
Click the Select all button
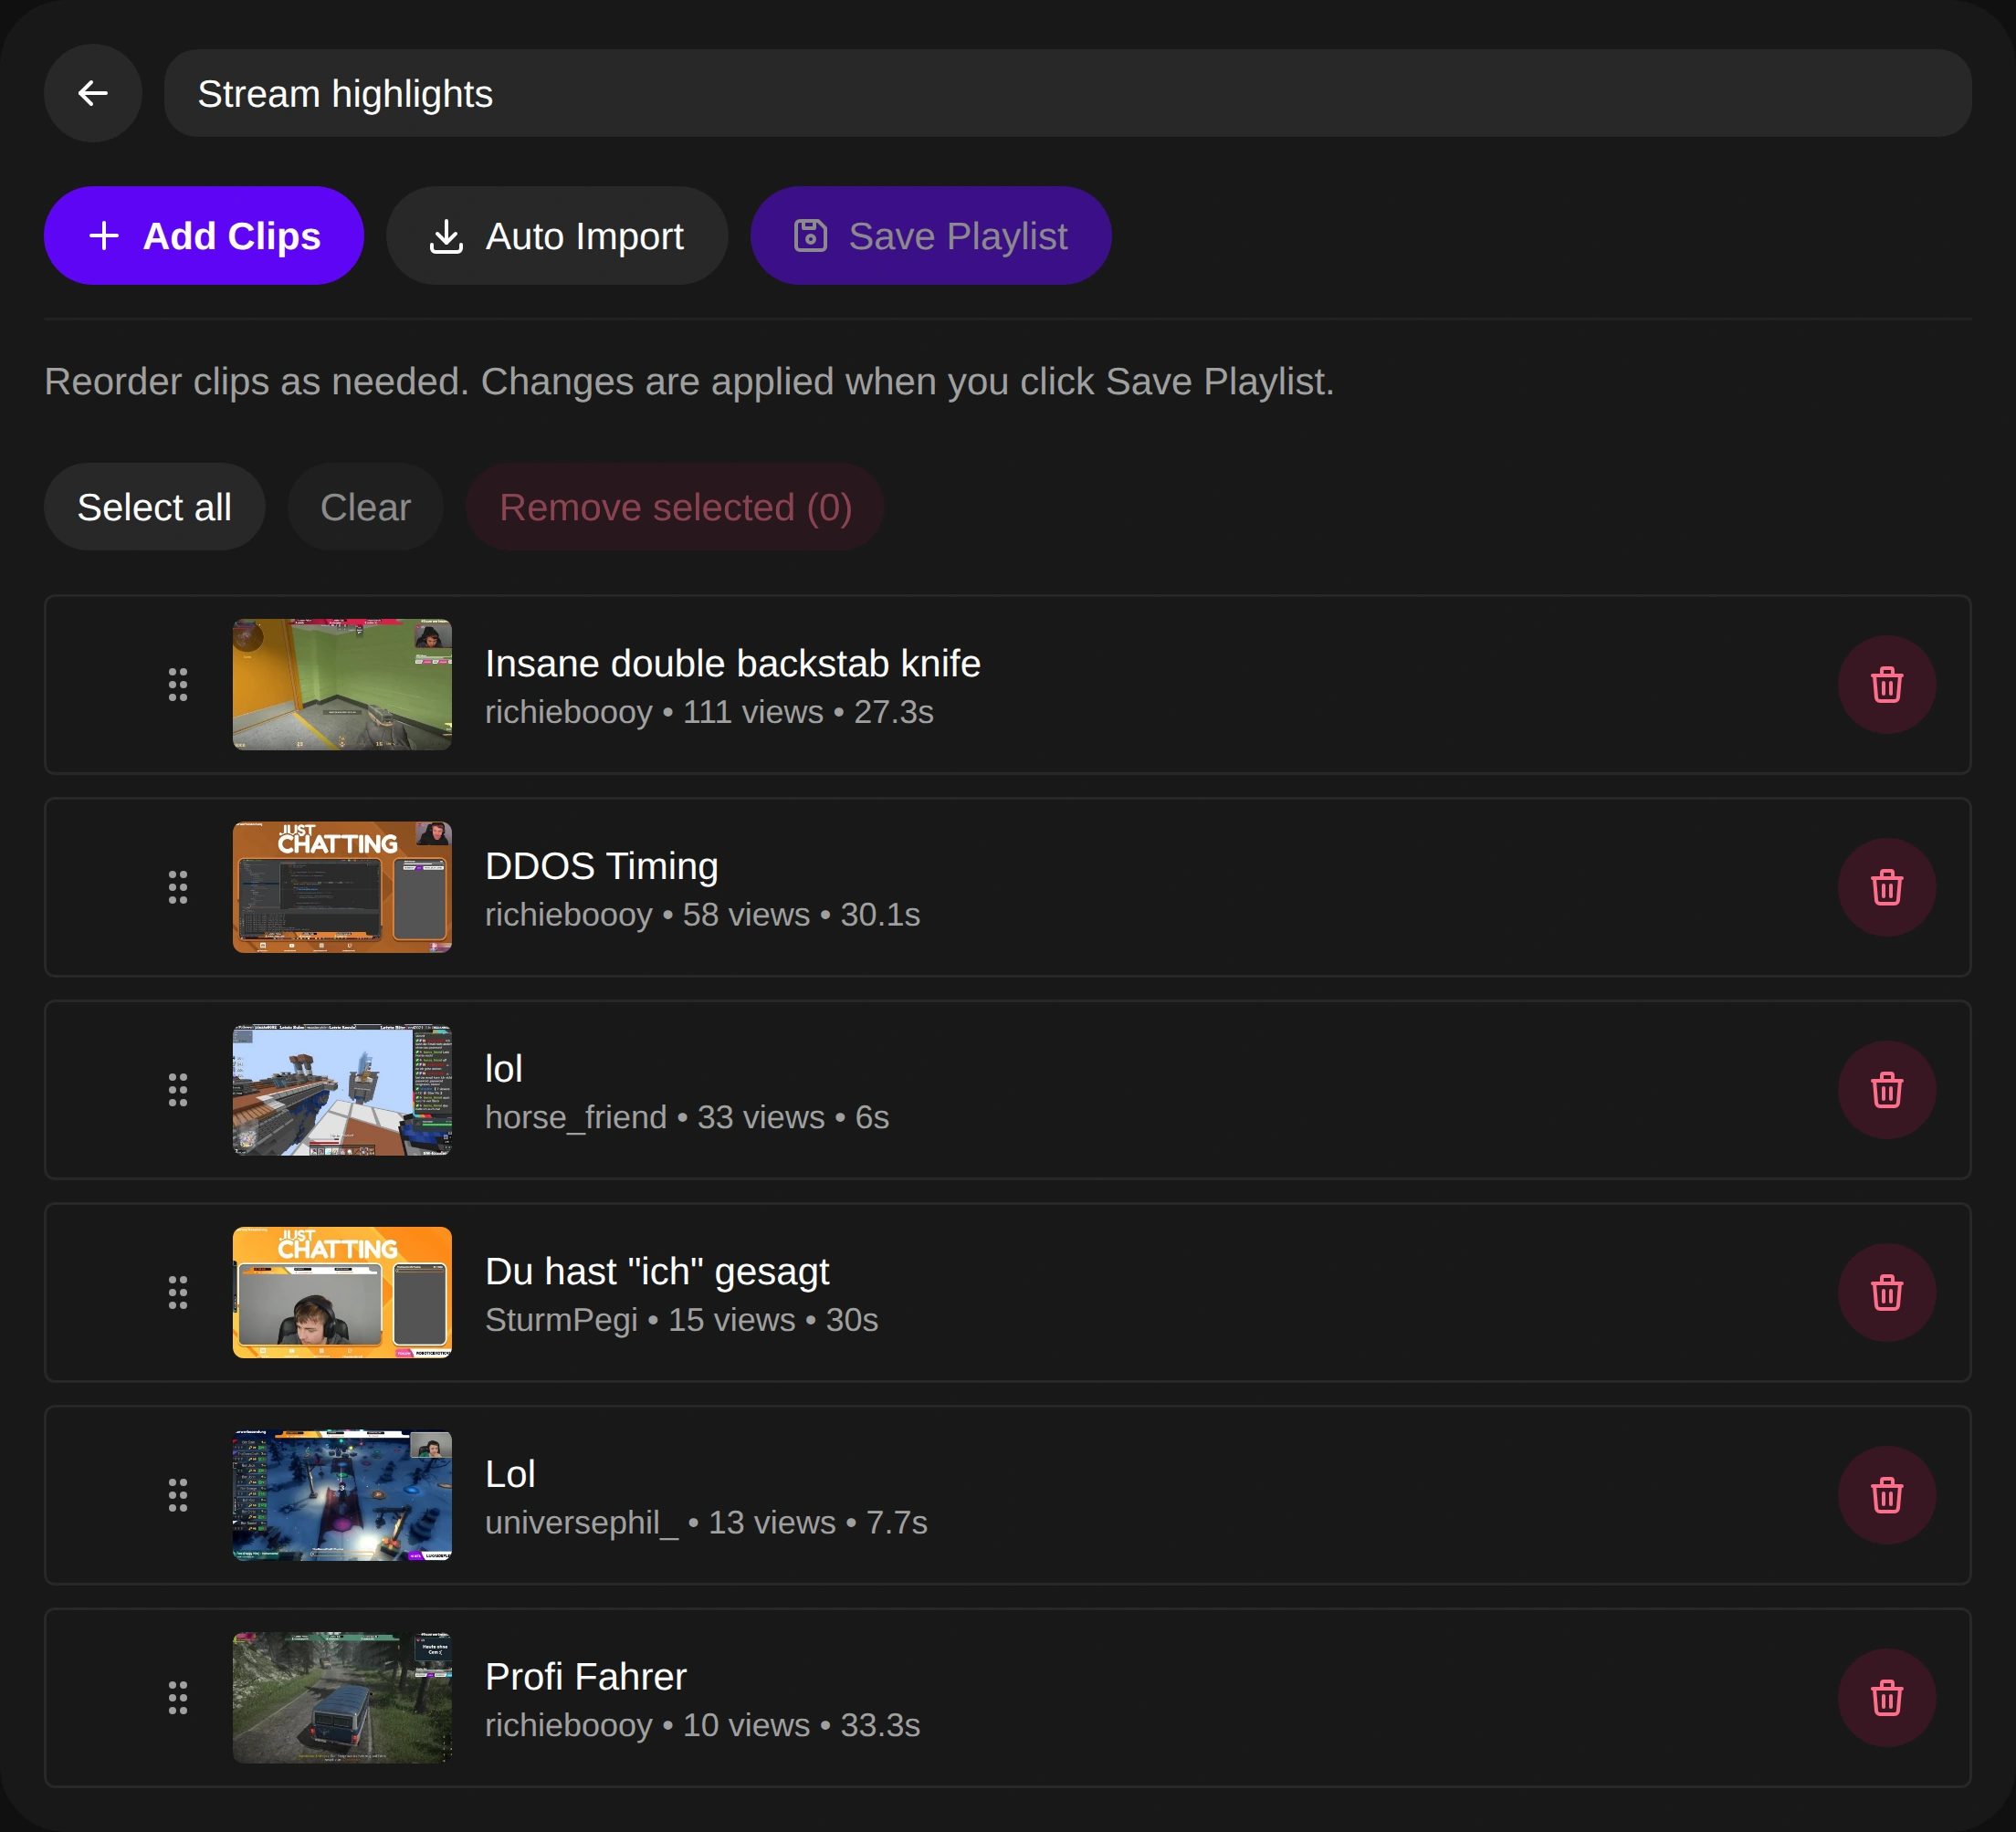pos(154,507)
